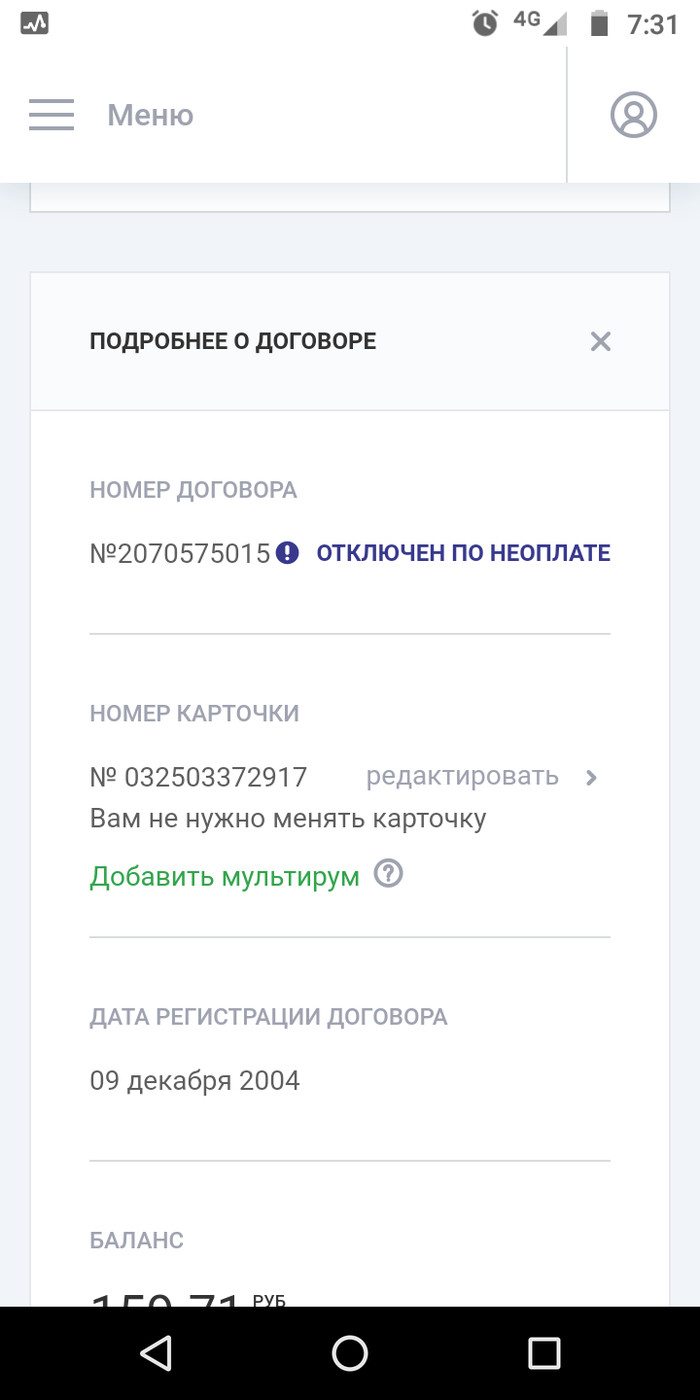Tap the ПОДРОБНЕЕ О ДОГОВОРЕ header
Image resolution: width=700 pixels, height=1400 pixels.
pyautogui.click(x=233, y=342)
